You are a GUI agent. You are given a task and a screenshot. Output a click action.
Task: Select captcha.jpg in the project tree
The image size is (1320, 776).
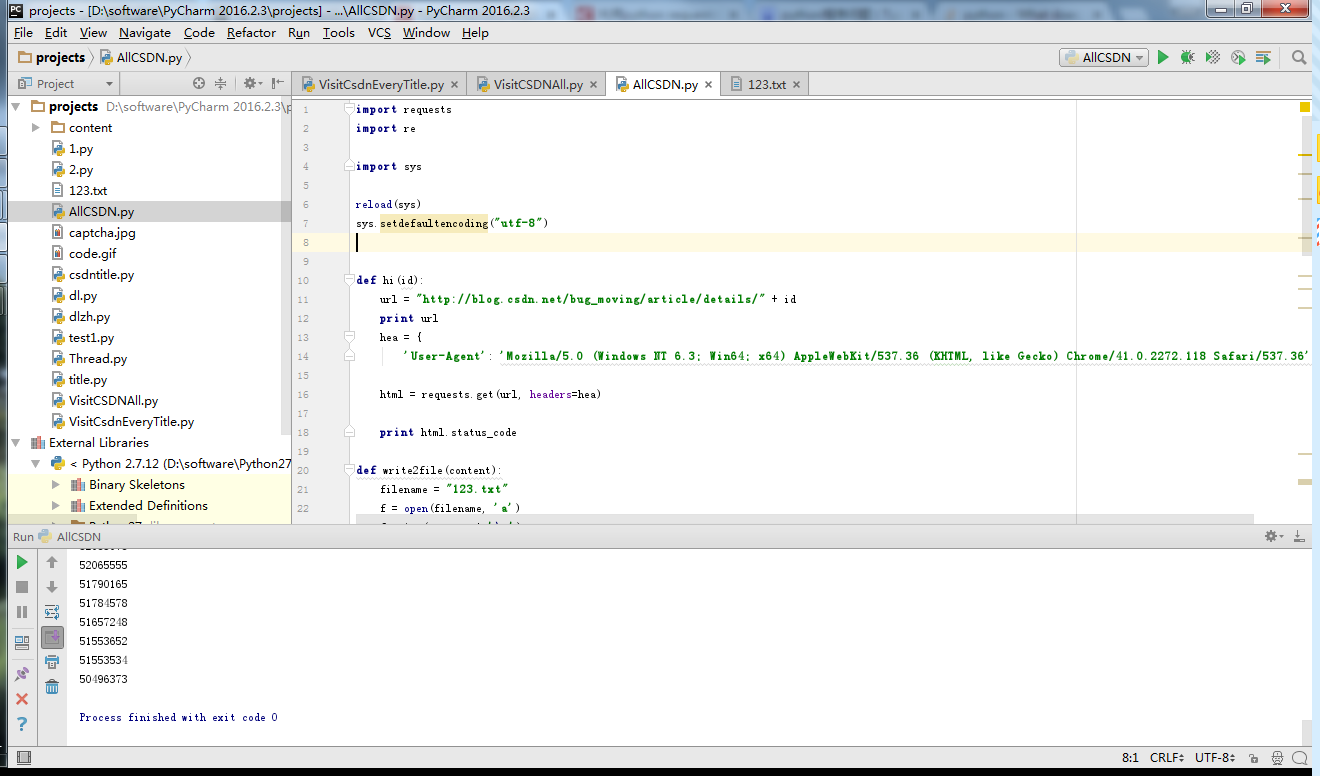[102, 232]
